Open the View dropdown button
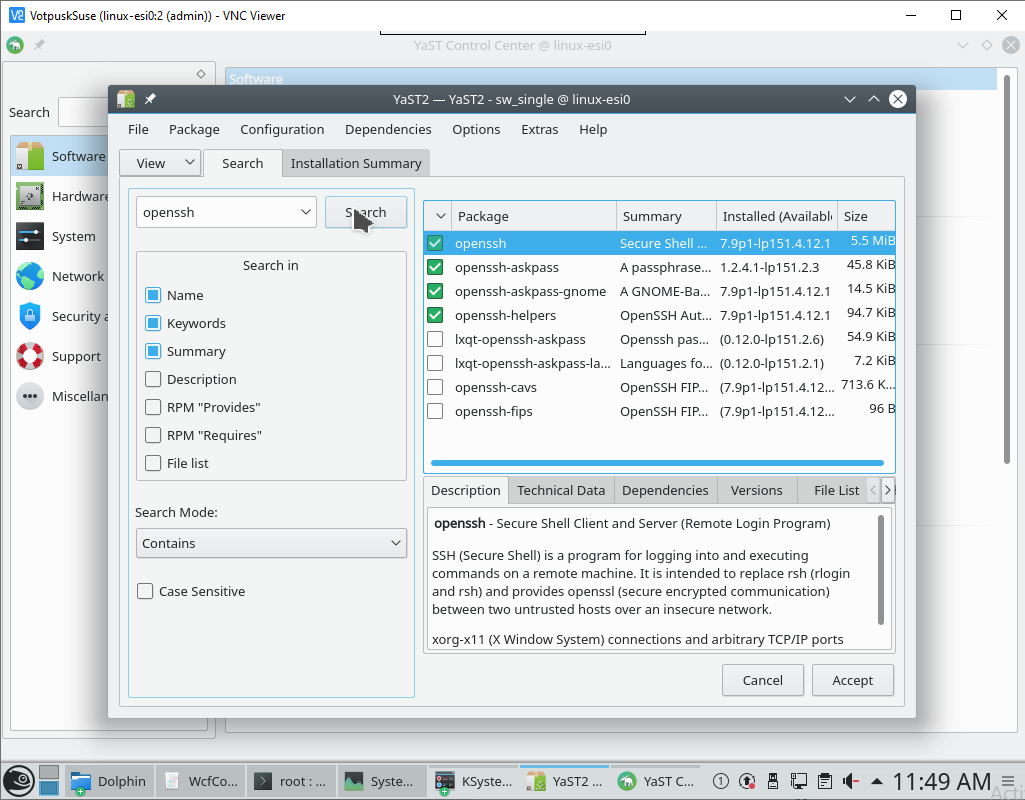This screenshot has width=1025, height=800. click(160, 163)
